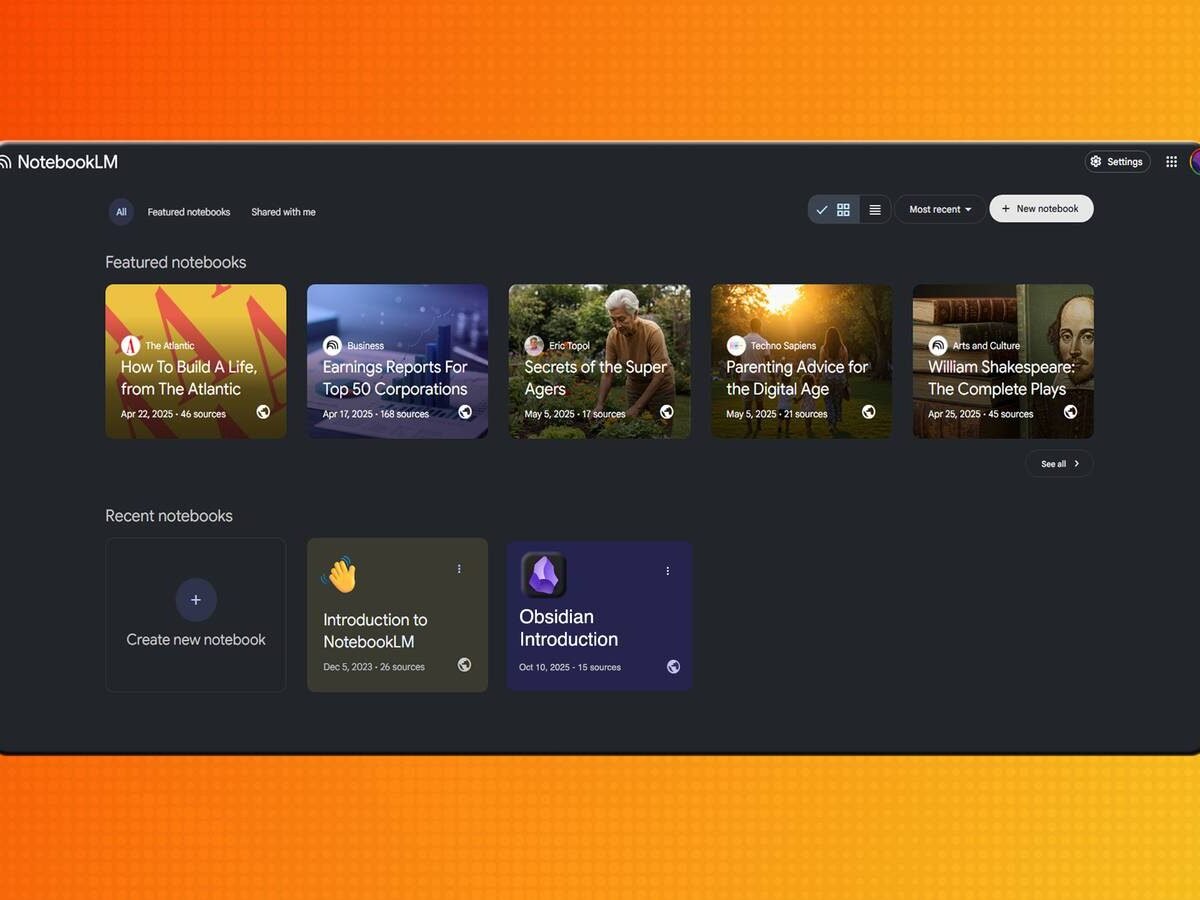
Task: Open the Google apps grid icon
Action: click(x=1171, y=162)
